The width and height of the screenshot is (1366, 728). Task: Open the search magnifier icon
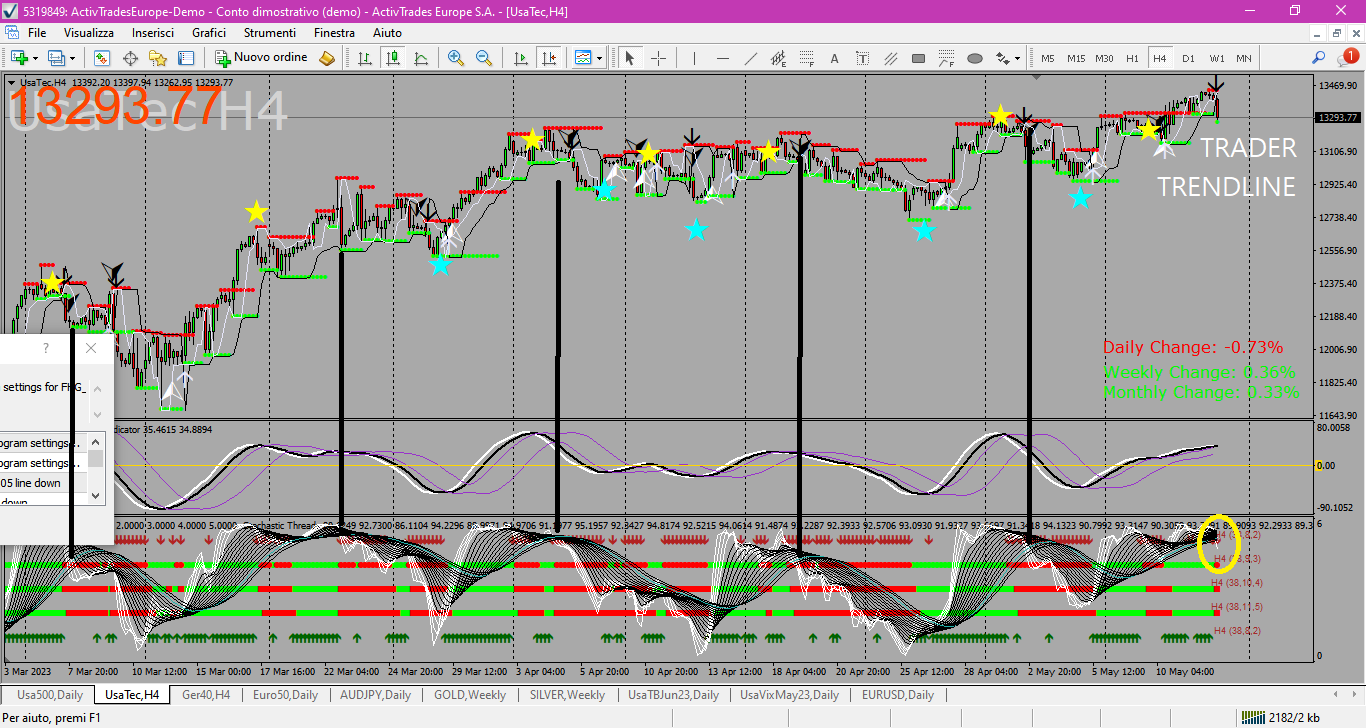coord(1319,58)
